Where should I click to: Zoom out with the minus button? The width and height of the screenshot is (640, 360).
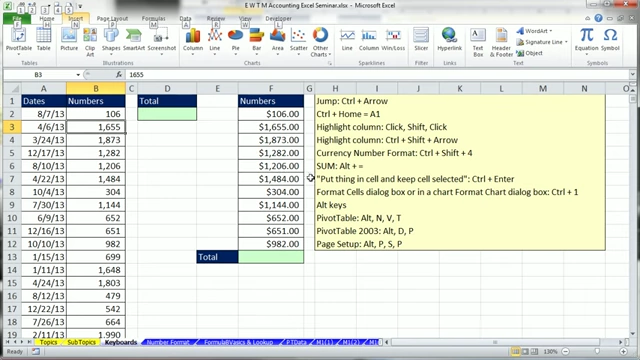click(566, 351)
